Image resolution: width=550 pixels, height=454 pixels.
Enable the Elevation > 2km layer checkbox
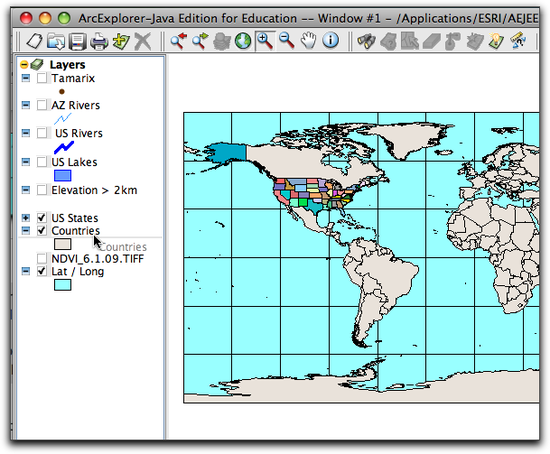click(42, 190)
